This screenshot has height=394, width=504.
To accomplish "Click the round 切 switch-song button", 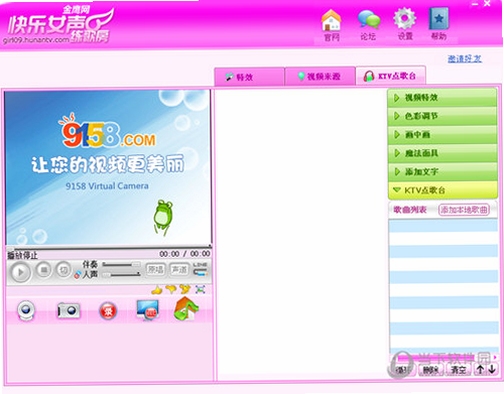I will 63,269.
